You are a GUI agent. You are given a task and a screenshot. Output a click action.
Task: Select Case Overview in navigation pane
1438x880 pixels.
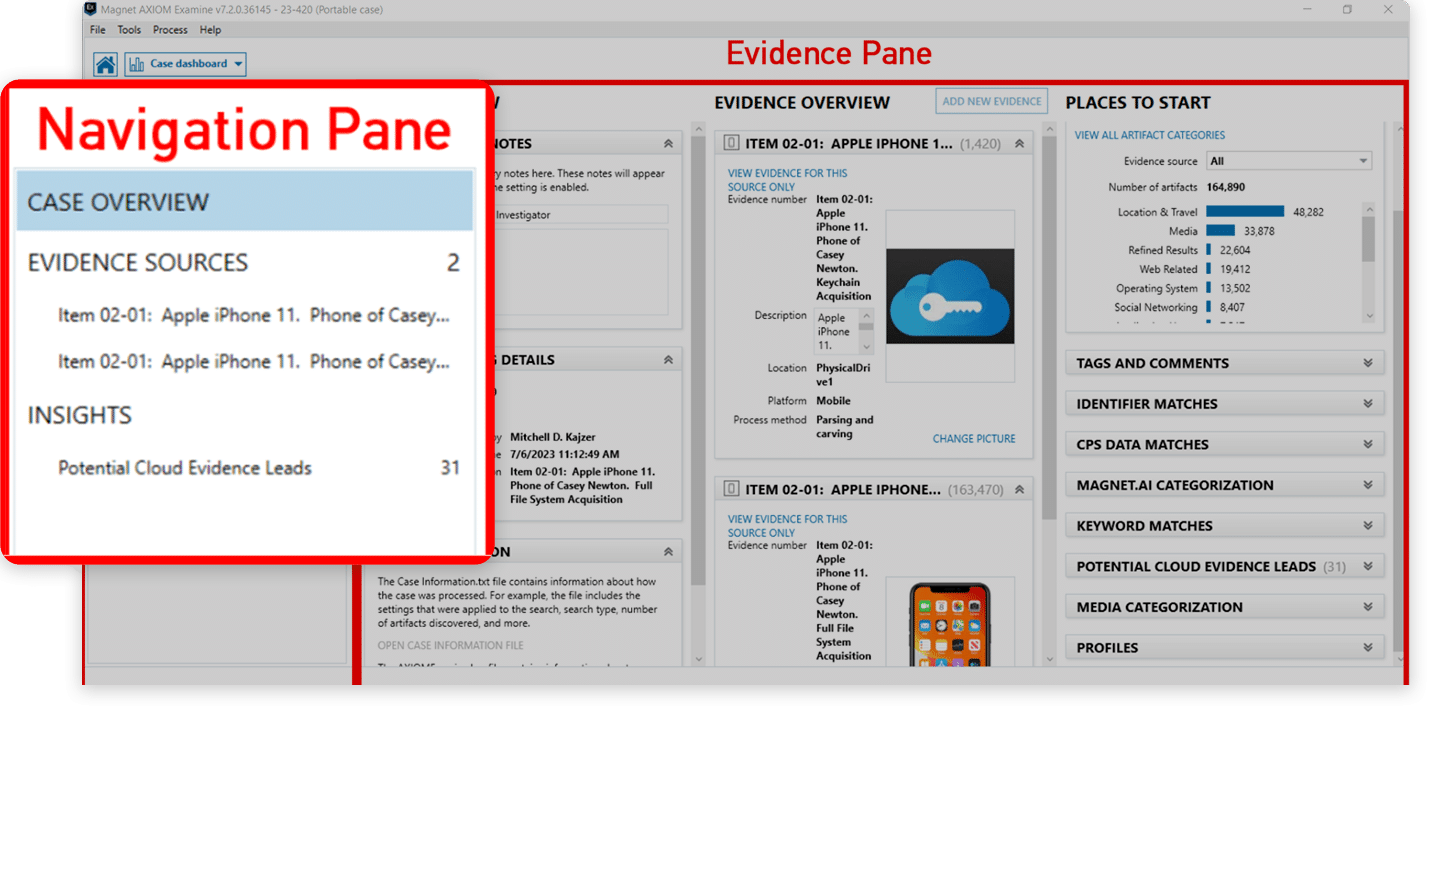click(245, 202)
